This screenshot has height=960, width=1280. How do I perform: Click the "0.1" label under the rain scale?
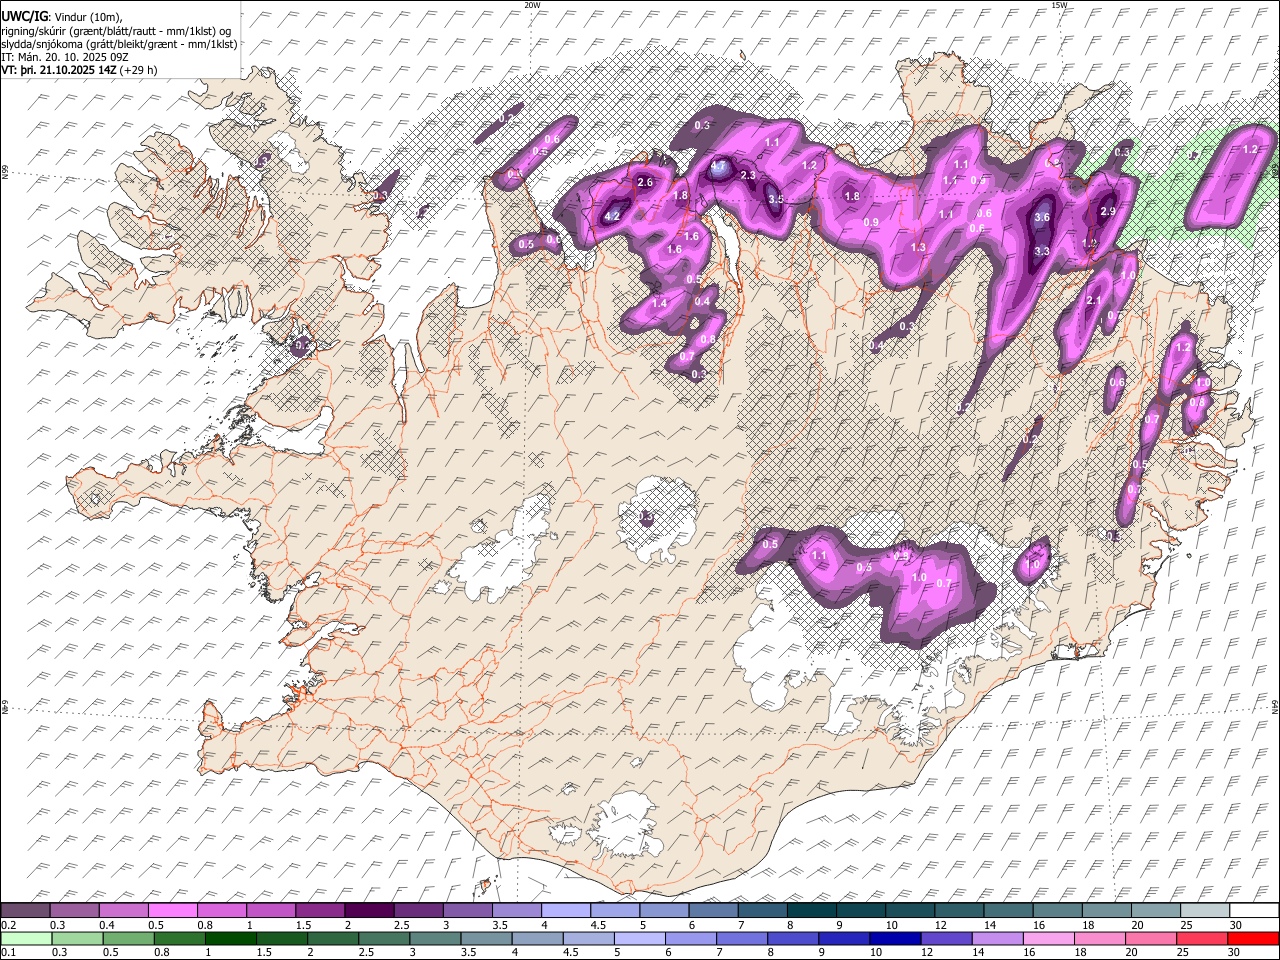(9, 953)
